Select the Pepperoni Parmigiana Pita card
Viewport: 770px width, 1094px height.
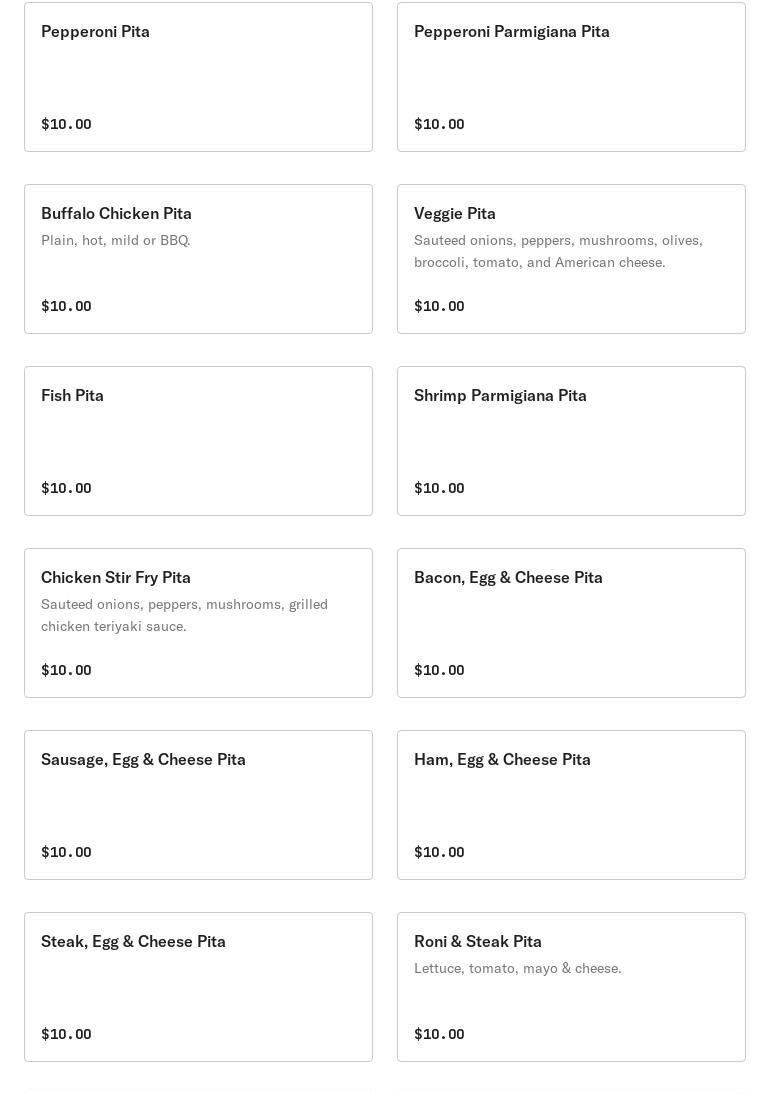(571, 77)
